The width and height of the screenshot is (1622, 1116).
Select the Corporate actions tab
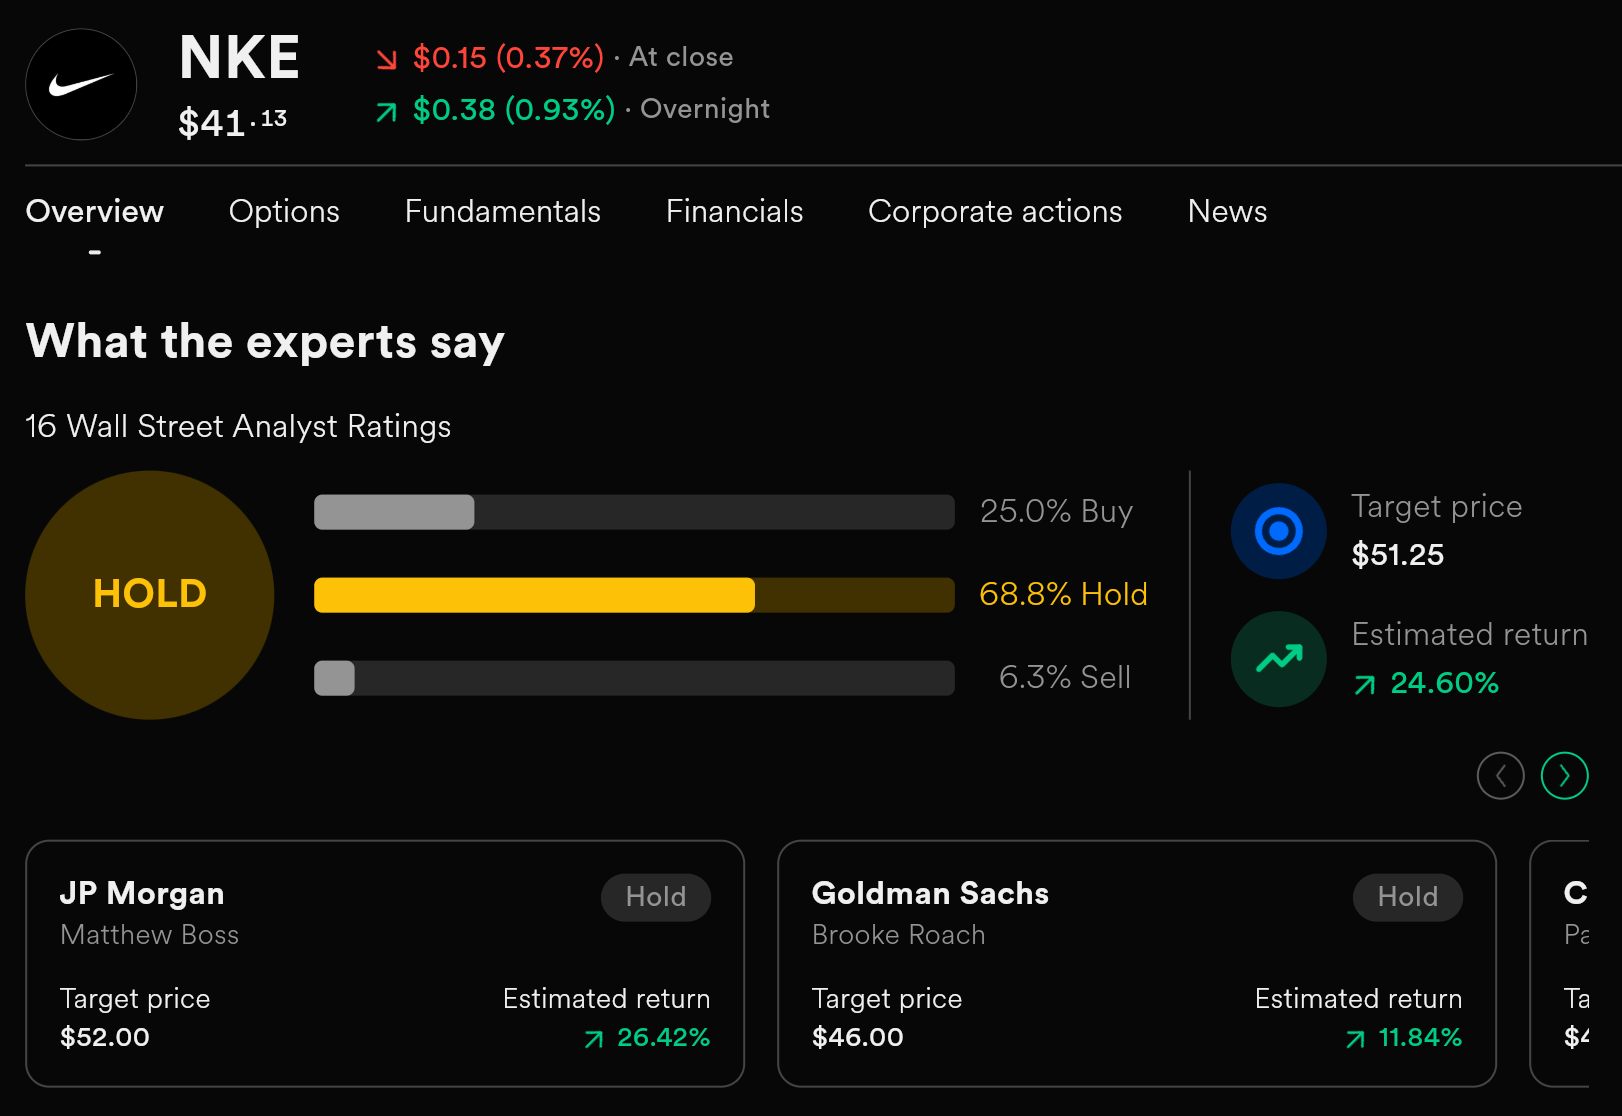995,212
